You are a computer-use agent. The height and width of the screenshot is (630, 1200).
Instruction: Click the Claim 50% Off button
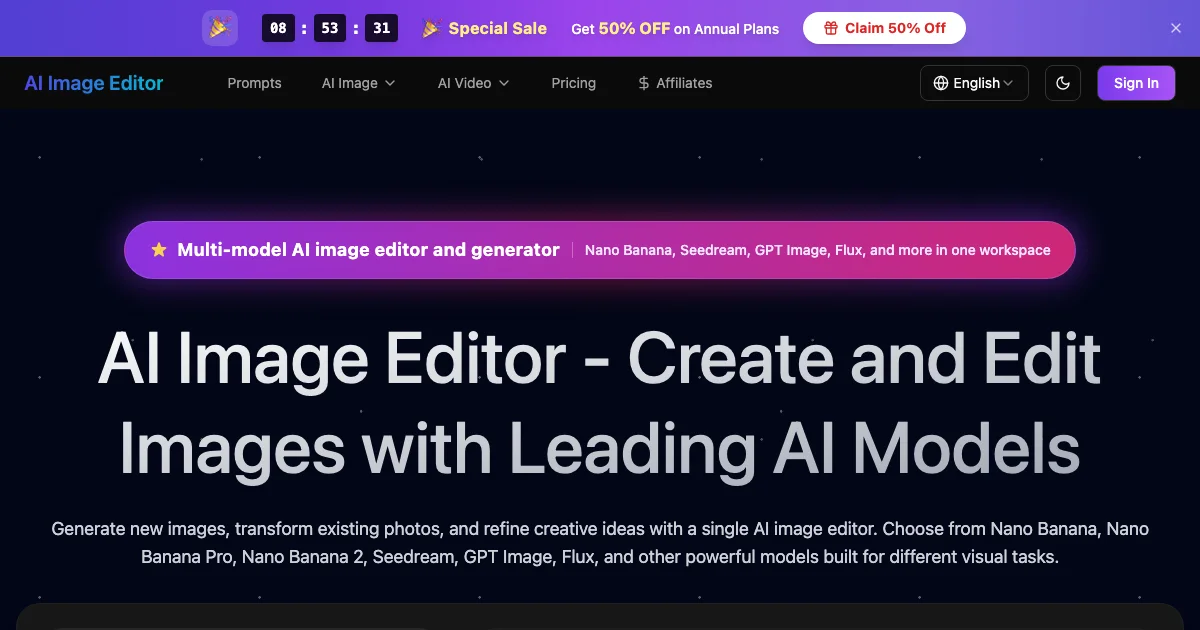click(x=884, y=28)
